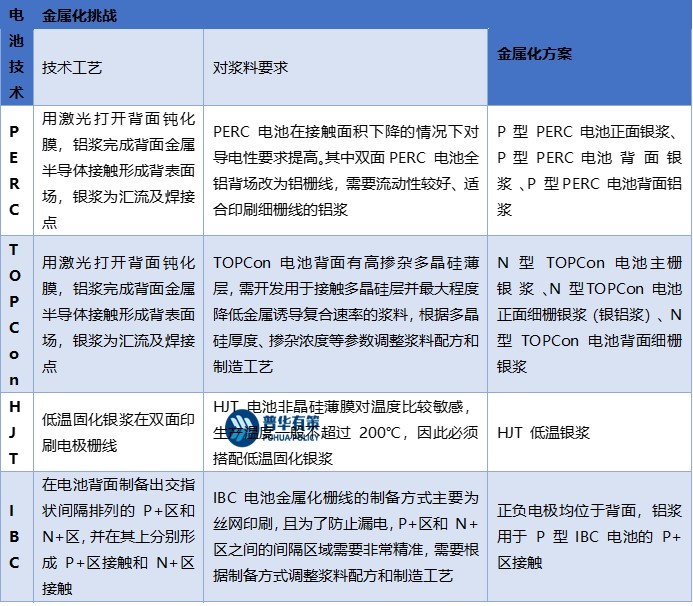The width and height of the screenshot is (693, 606).
Task: Select the PERC 技术工艺 description cell
Action: tap(118, 169)
